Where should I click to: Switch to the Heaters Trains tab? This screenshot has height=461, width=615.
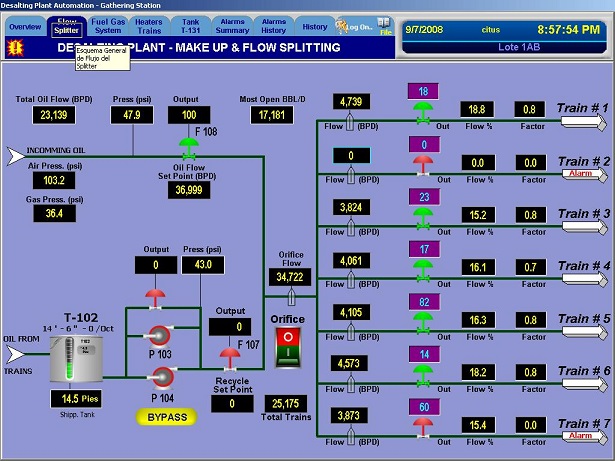[149, 25]
